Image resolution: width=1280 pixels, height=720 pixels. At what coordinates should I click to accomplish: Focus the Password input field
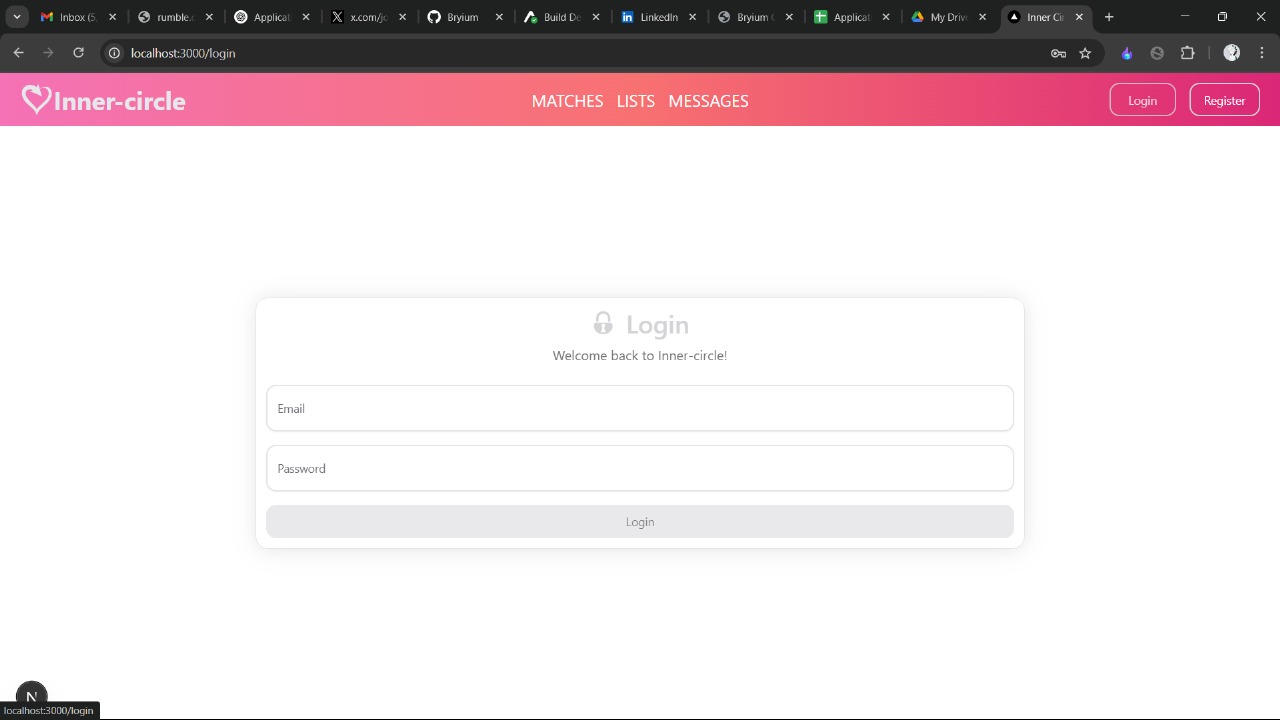[x=640, y=468]
